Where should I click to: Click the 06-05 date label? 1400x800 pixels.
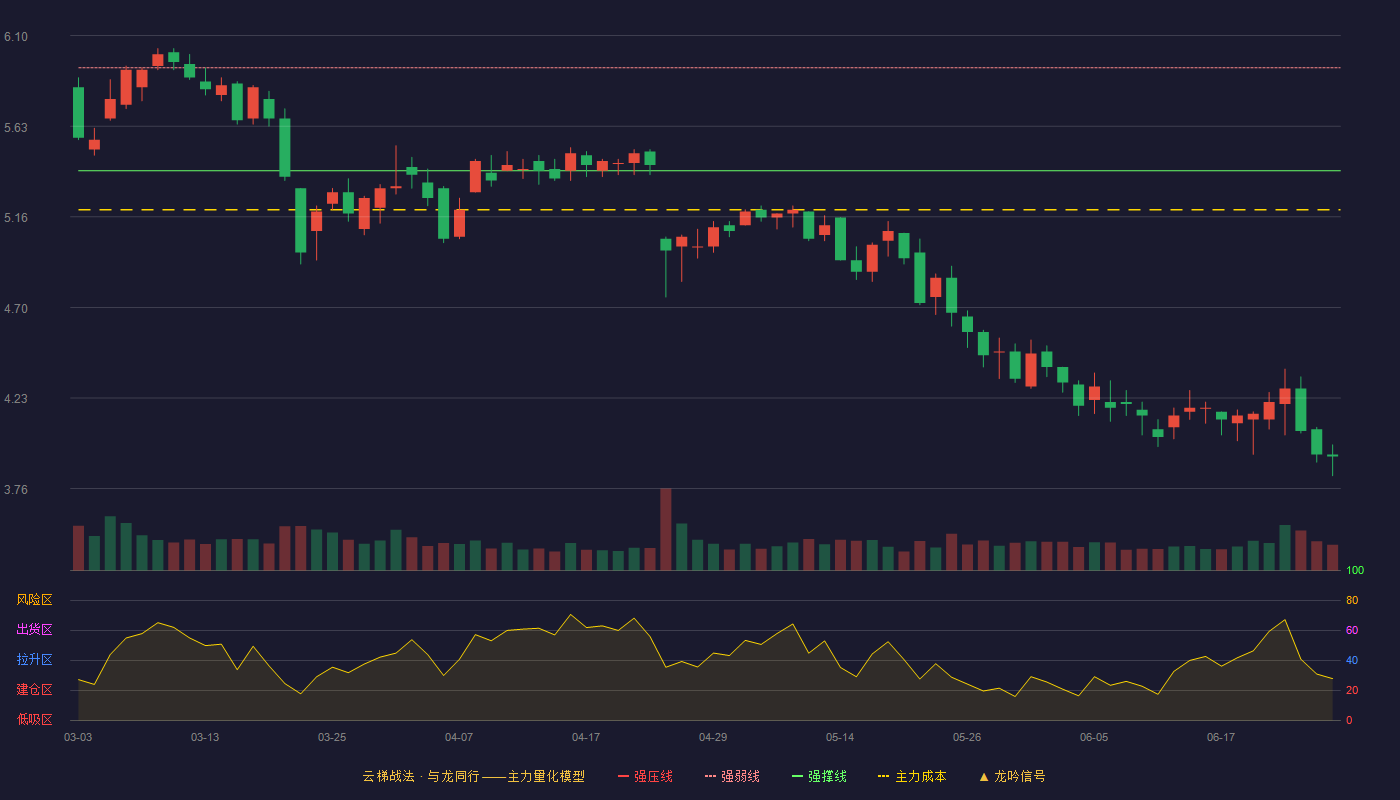(1094, 737)
